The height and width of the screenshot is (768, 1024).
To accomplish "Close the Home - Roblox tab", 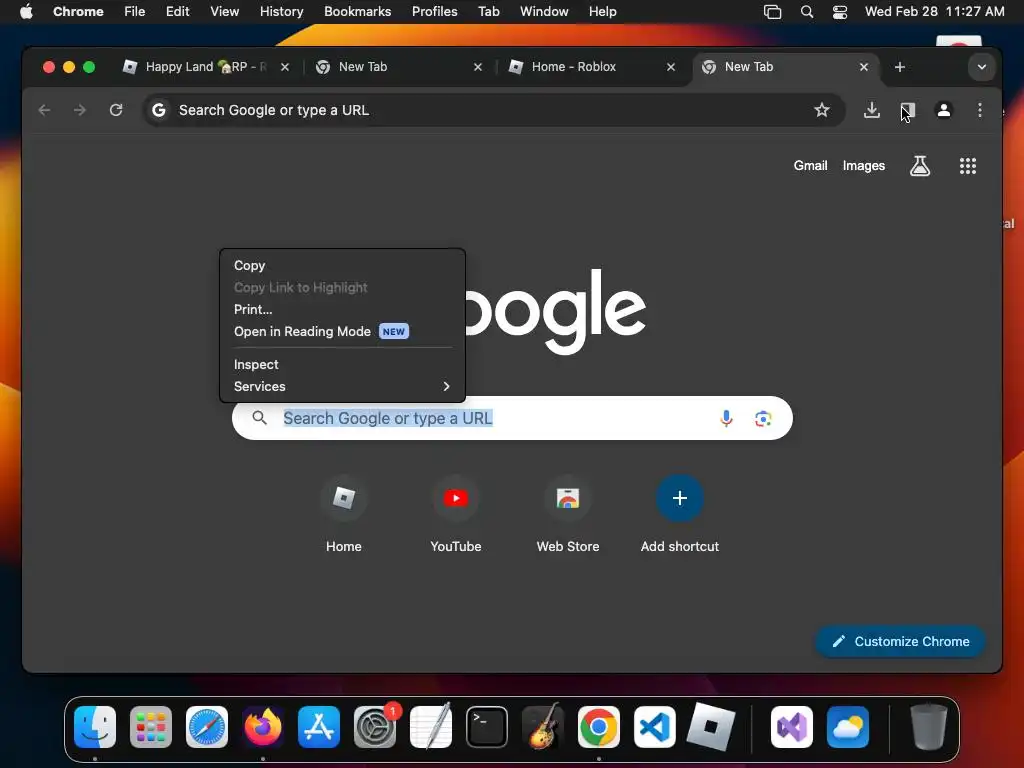I will tap(671, 67).
